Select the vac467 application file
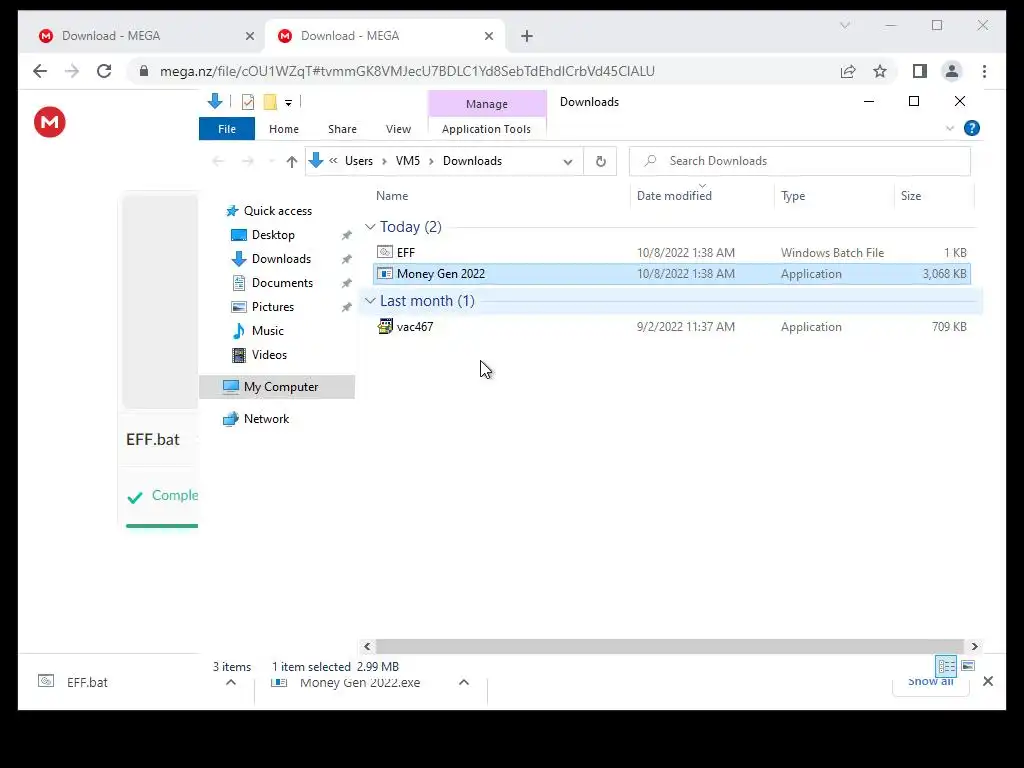This screenshot has width=1024, height=768. [x=671, y=327]
